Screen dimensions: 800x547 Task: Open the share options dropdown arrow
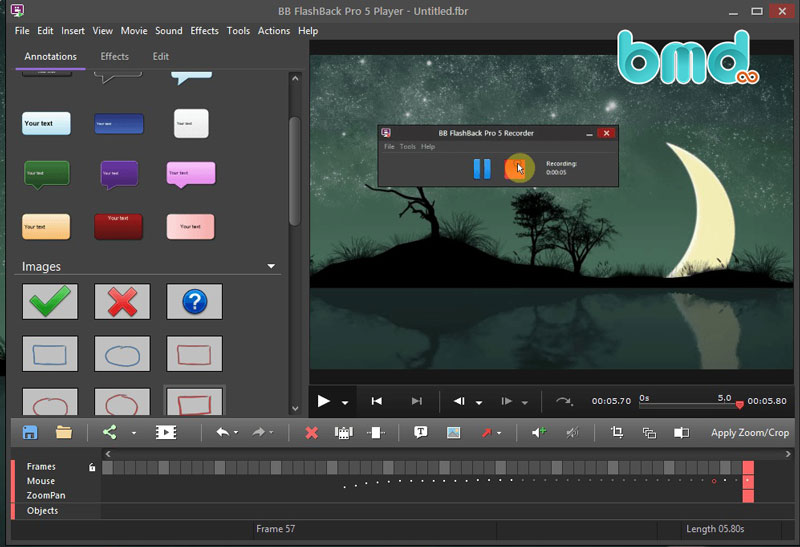coord(134,433)
